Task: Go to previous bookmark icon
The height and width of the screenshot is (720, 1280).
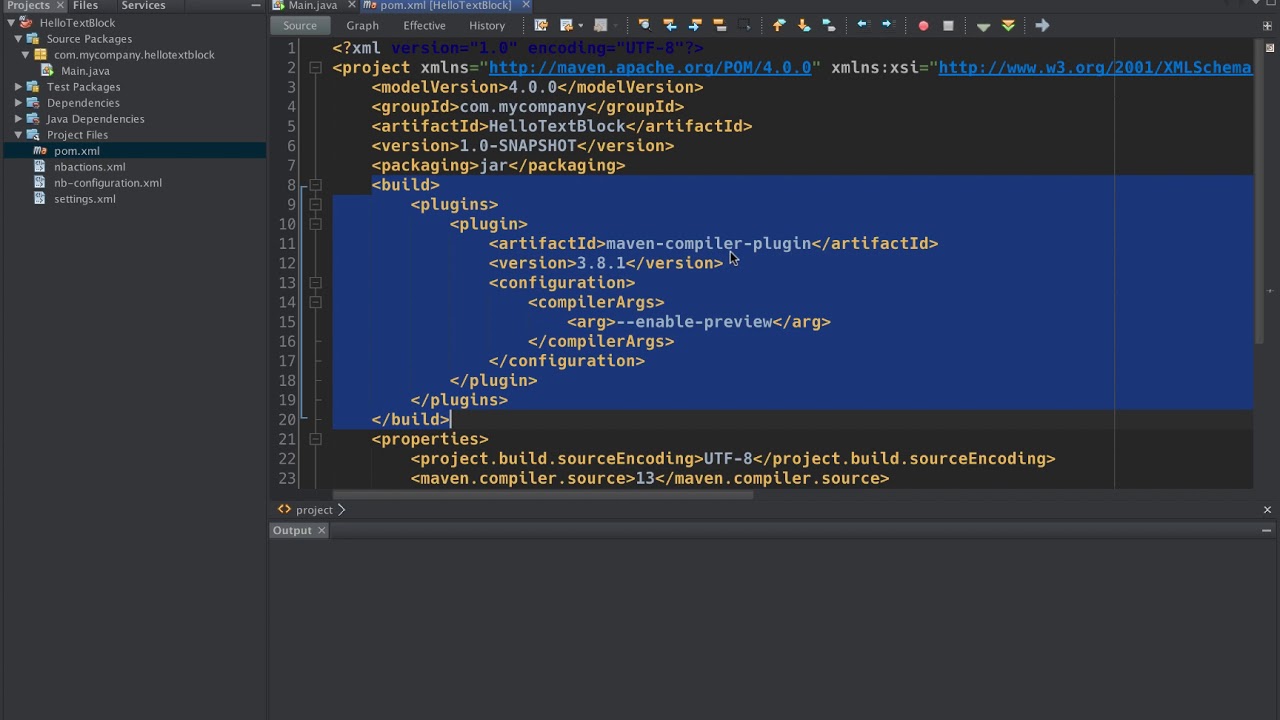Action: tap(779, 25)
